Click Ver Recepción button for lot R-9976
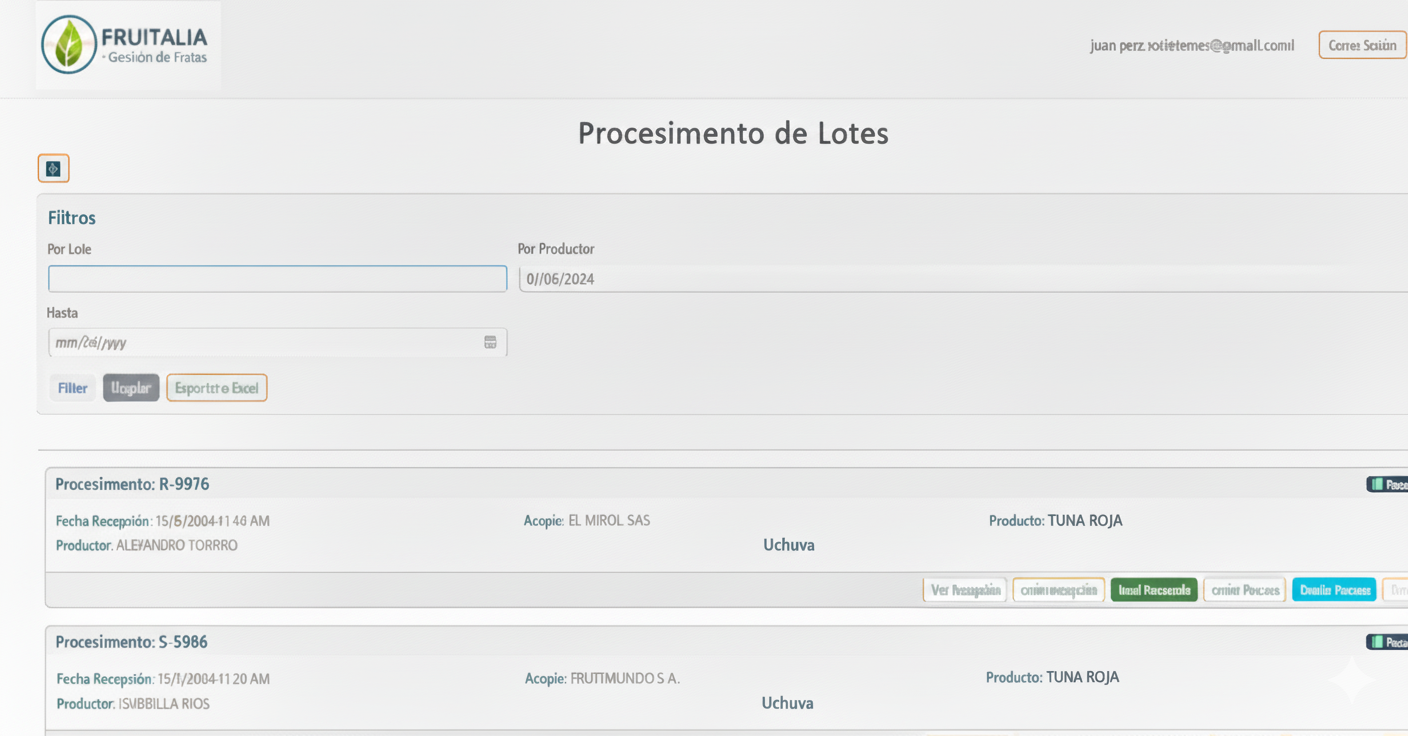 [x=964, y=590]
